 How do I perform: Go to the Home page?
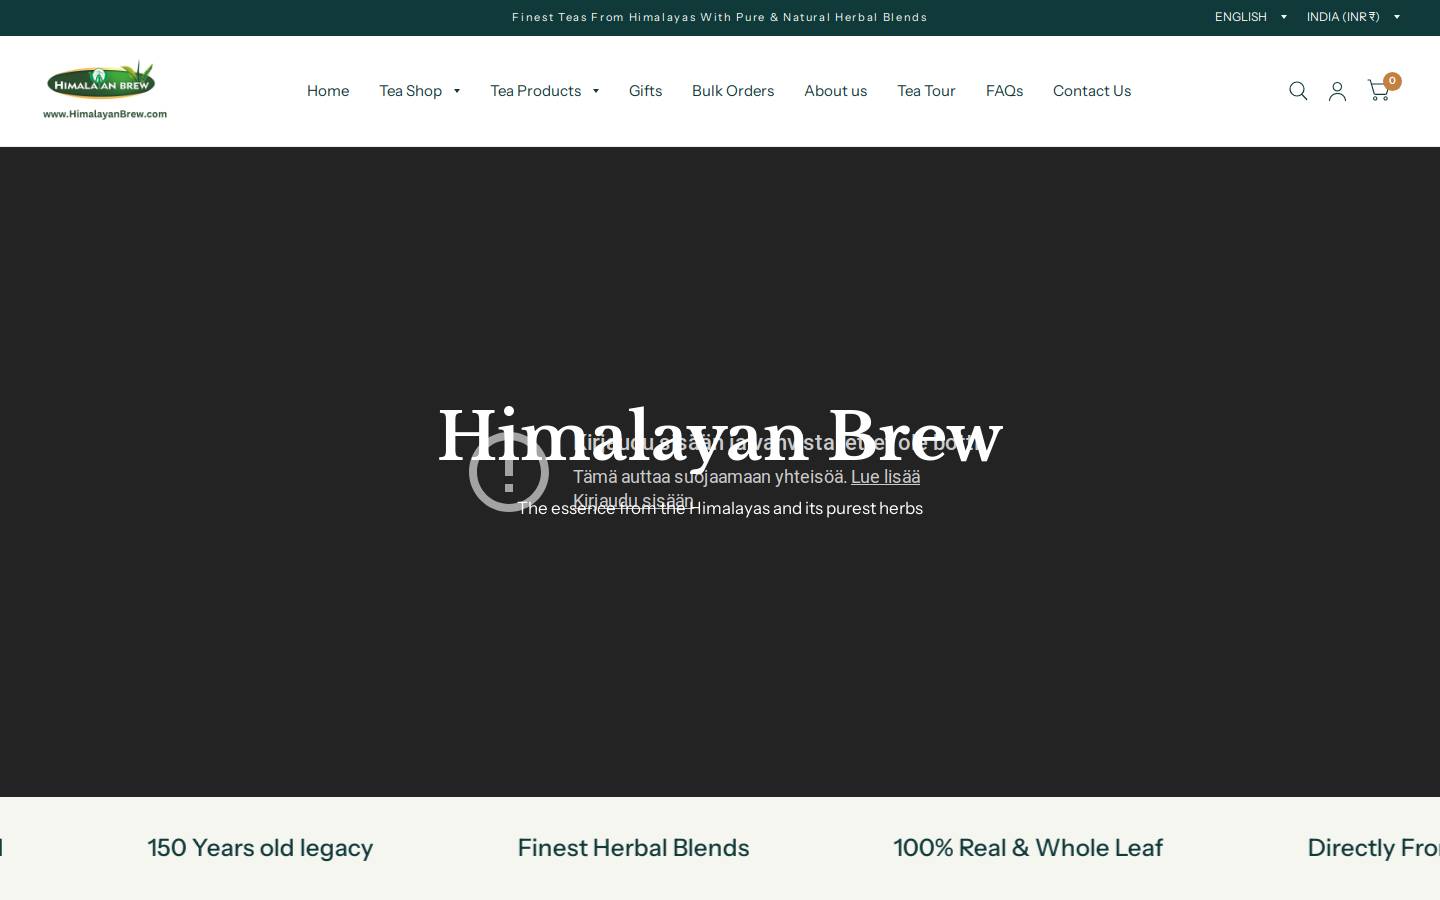[328, 91]
